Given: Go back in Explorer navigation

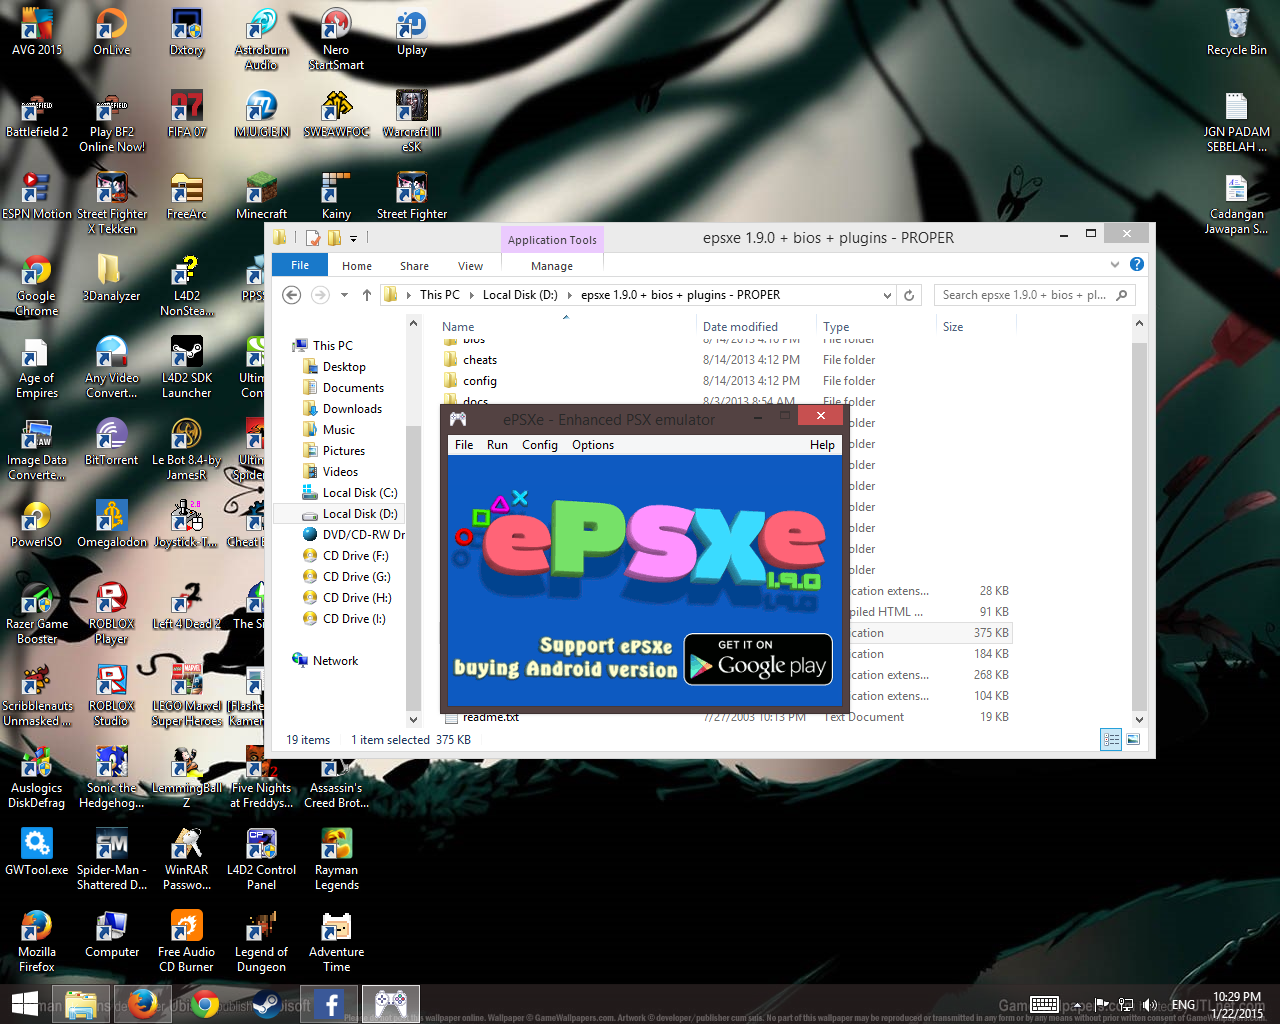Looking at the screenshot, I should pyautogui.click(x=292, y=295).
